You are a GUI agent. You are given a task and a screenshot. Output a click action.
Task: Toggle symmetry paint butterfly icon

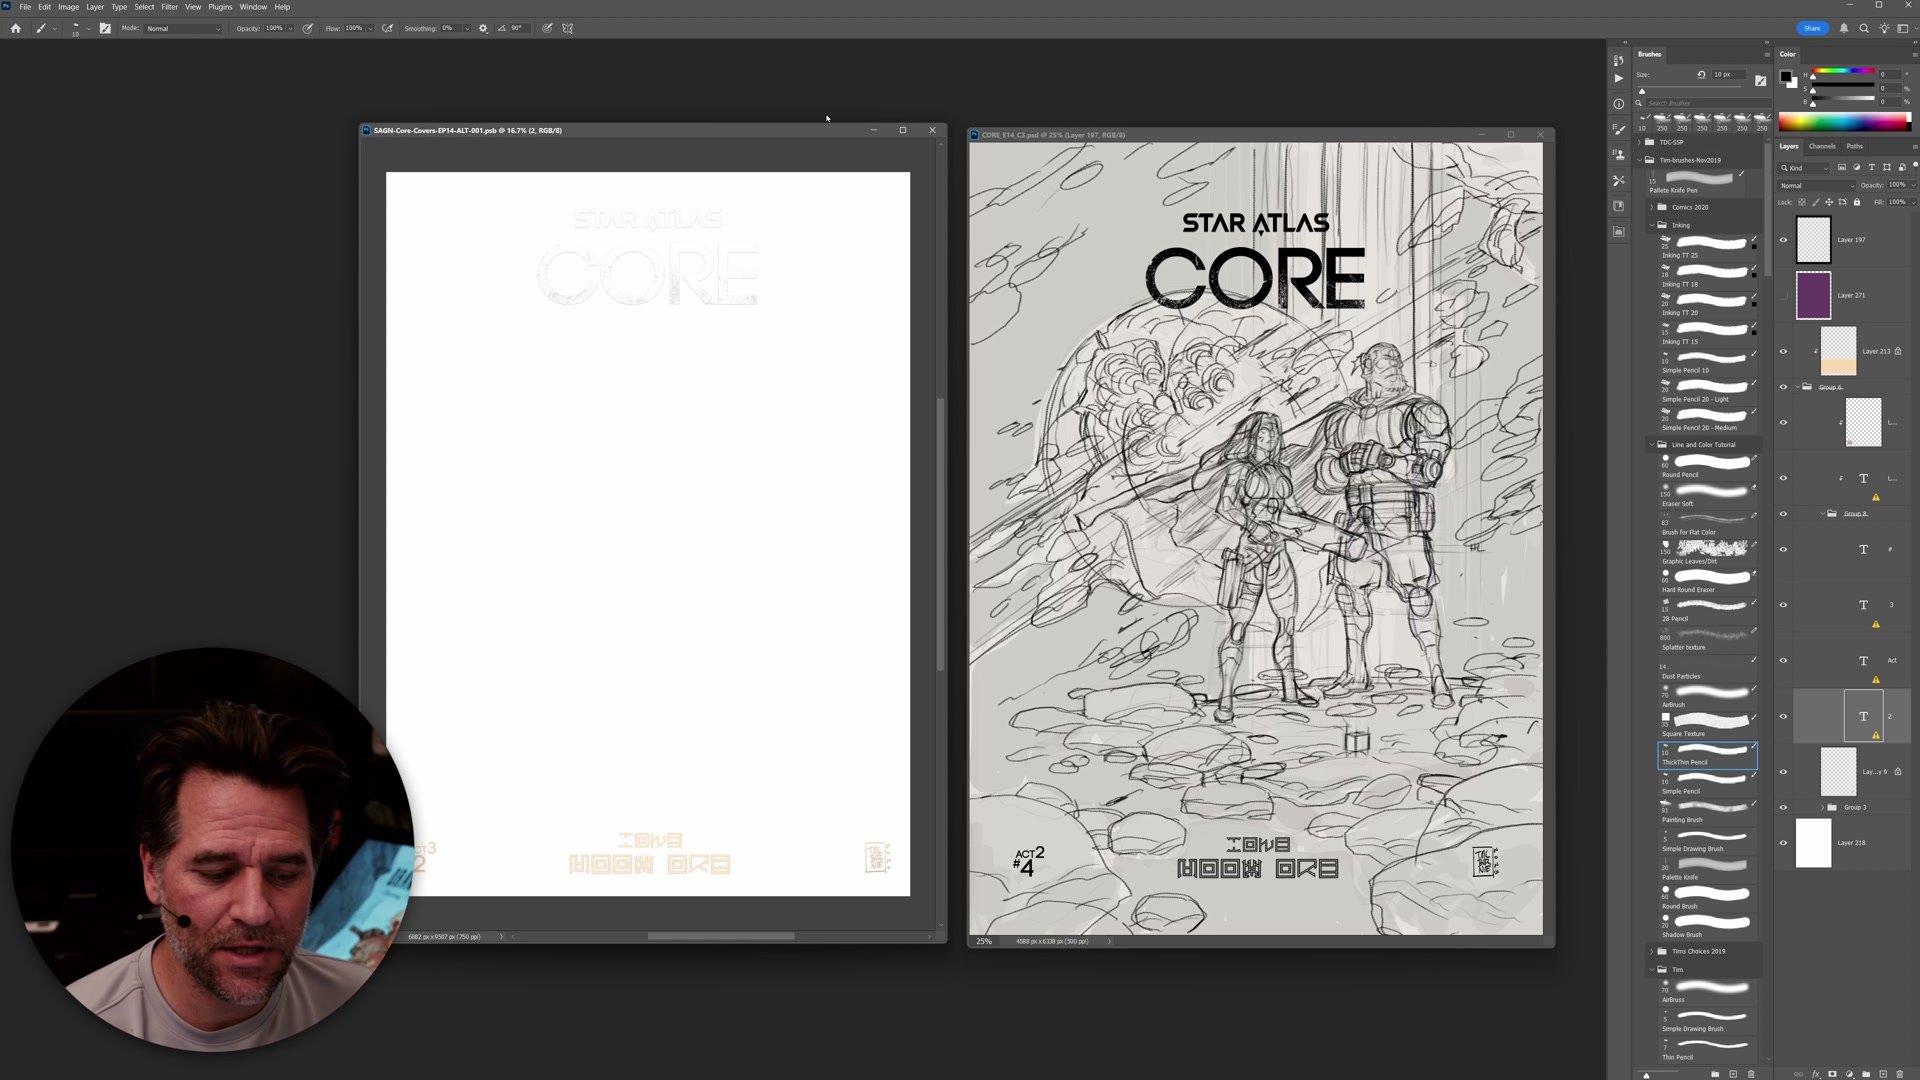tap(567, 28)
